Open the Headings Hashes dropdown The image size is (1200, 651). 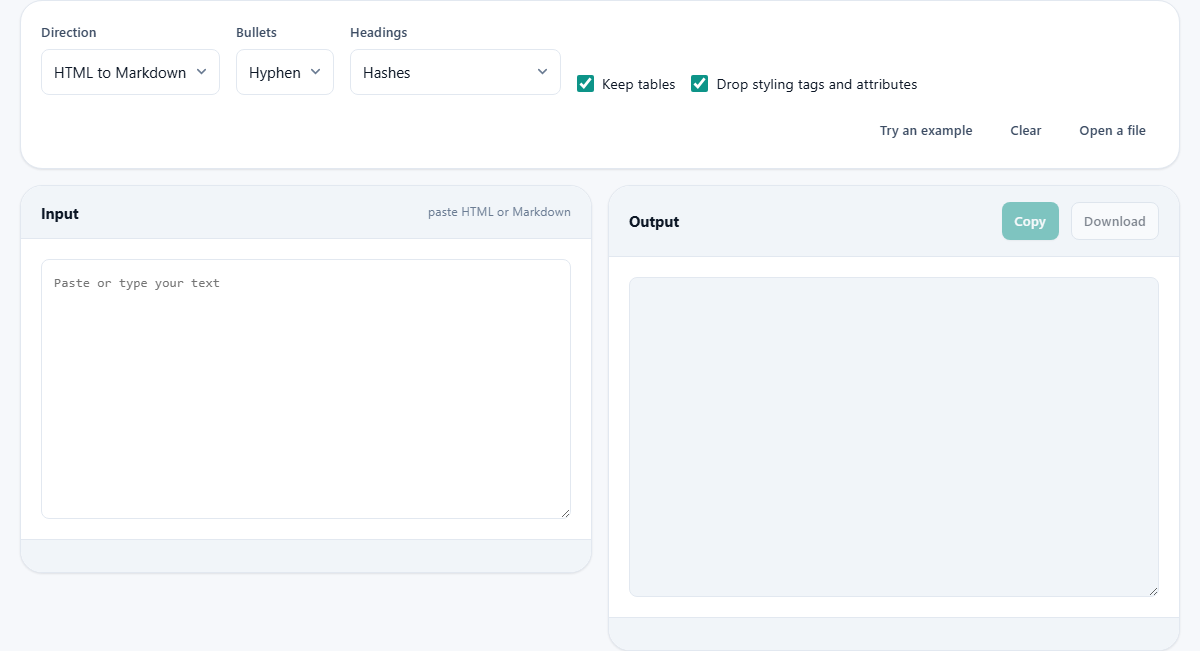455,72
